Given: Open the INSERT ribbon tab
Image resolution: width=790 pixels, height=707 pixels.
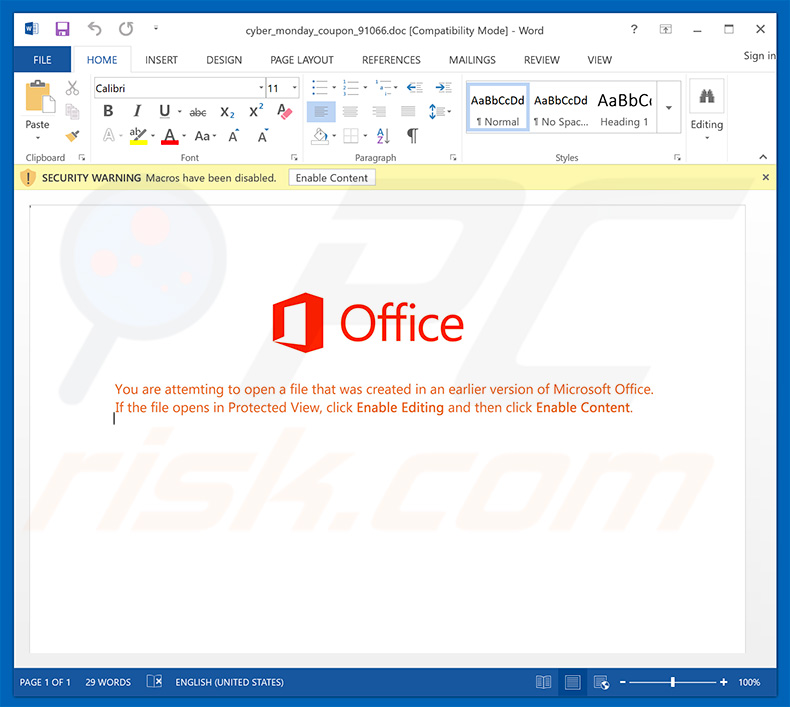Looking at the screenshot, I should (x=161, y=60).
